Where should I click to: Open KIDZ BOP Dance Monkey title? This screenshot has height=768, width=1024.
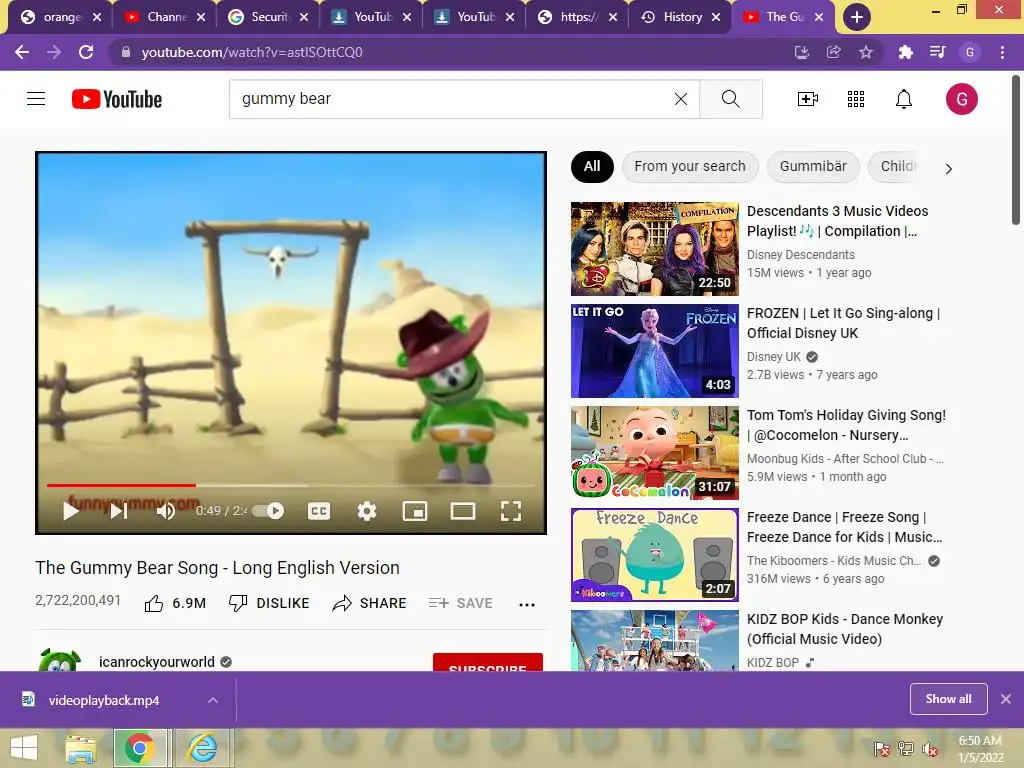845,628
